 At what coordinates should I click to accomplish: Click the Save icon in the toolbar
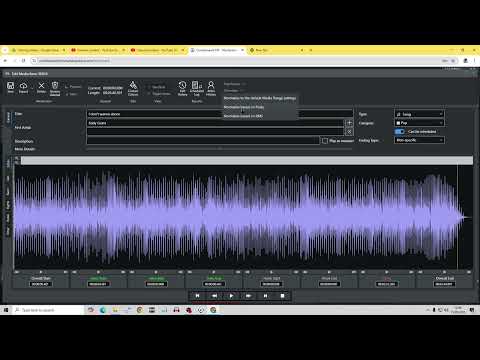[10, 86]
